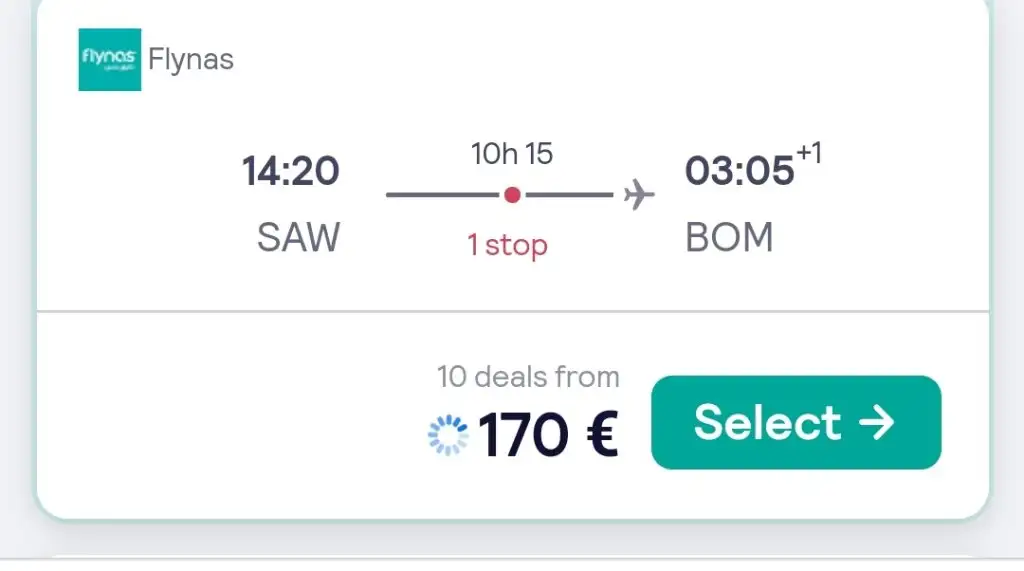The width and height of the screenshot is (1024, 571).
Task: Click the airplane icon on the route line
Action: pos(639,195)
